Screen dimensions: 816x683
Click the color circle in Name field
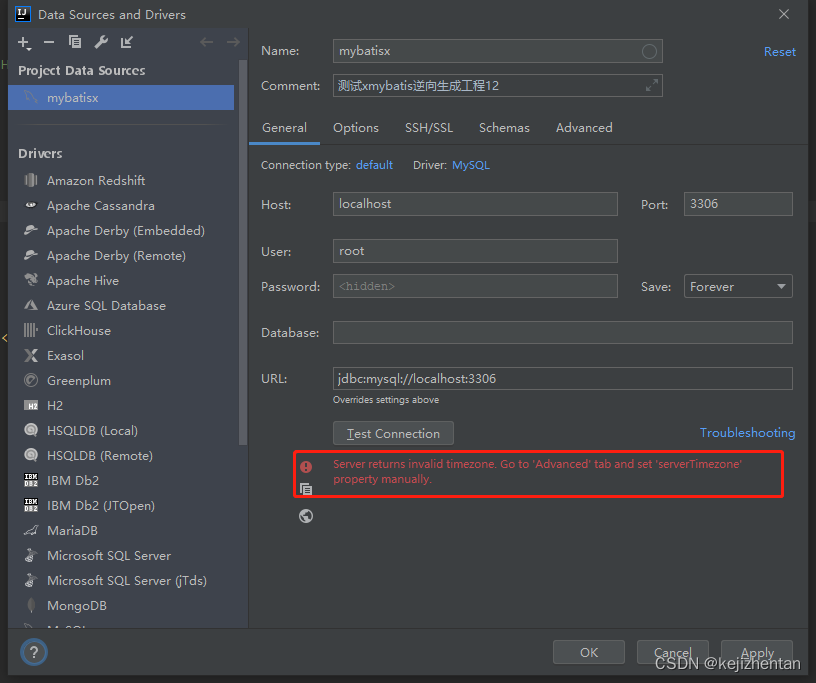pos(649,51)
